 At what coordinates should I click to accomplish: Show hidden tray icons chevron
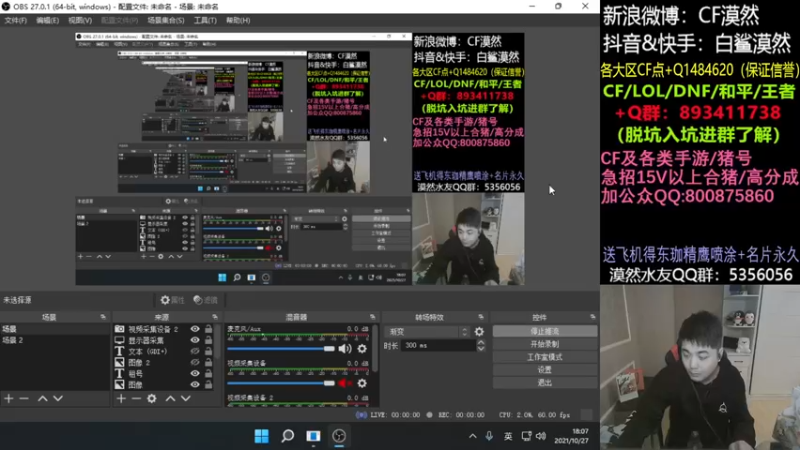(x=472, y=436)
